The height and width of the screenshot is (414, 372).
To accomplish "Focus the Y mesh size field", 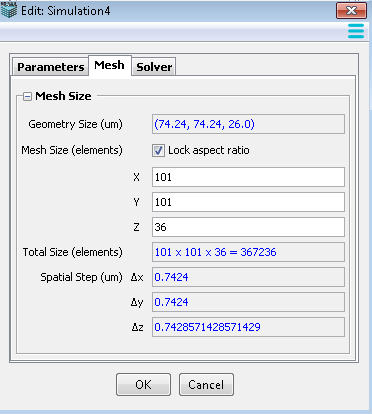I will [x=248, y=202].
